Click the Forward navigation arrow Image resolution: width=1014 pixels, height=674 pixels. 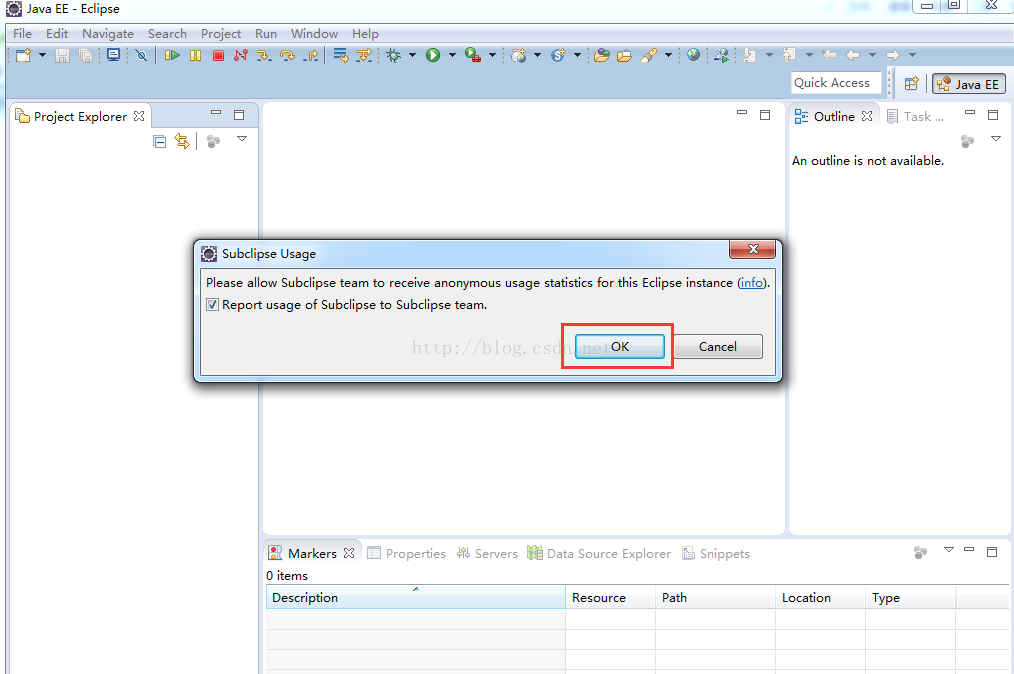(x=892, y=56)
